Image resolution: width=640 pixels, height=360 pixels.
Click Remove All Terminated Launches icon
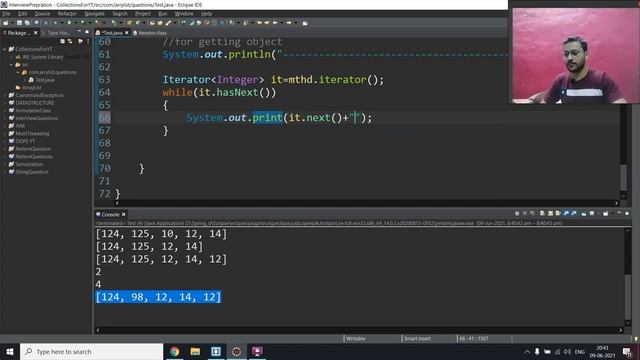click(532, 213)
